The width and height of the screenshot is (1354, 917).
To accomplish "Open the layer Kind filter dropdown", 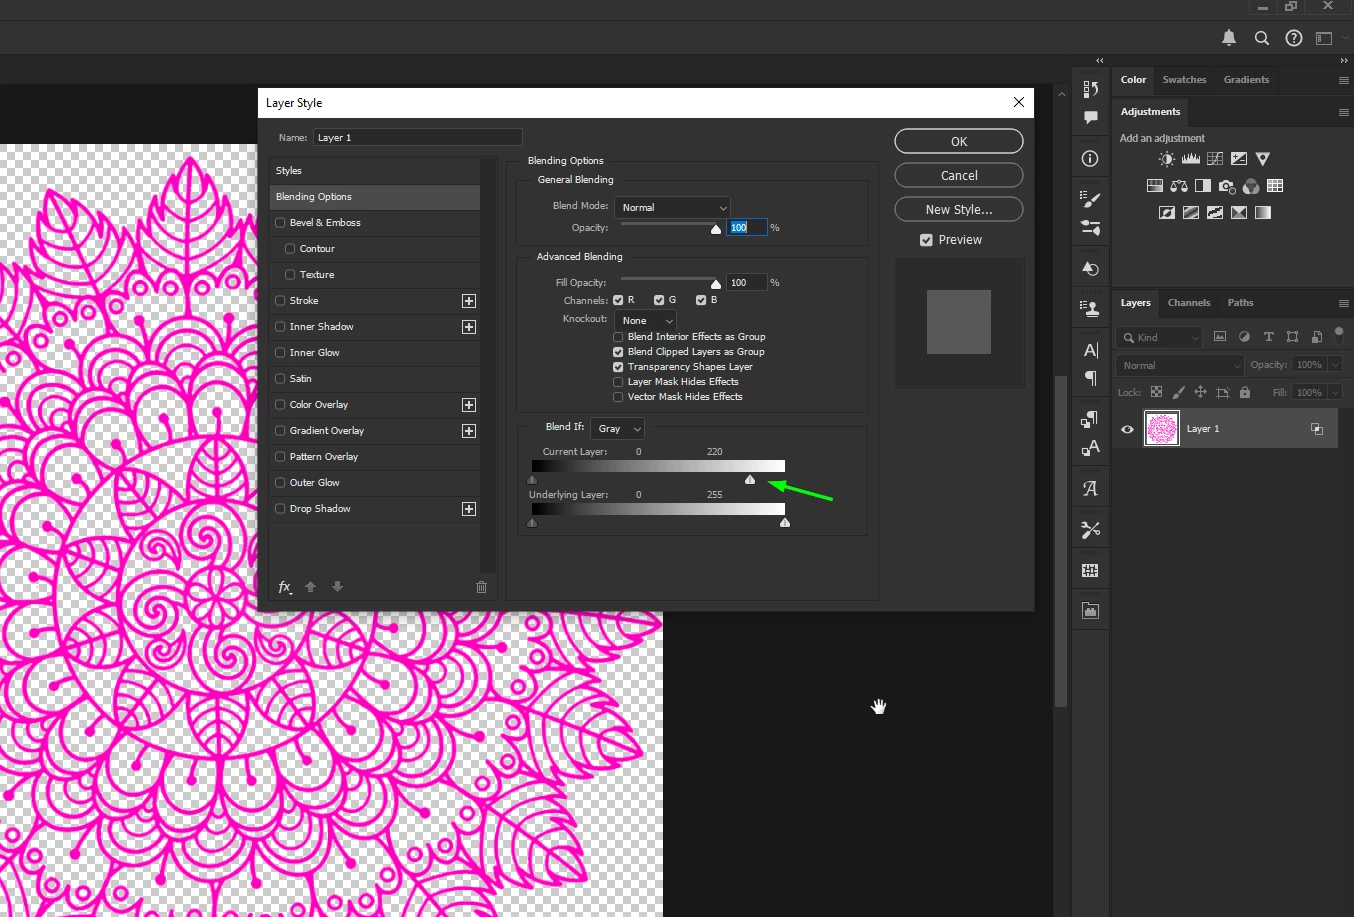I will 1160,337.
